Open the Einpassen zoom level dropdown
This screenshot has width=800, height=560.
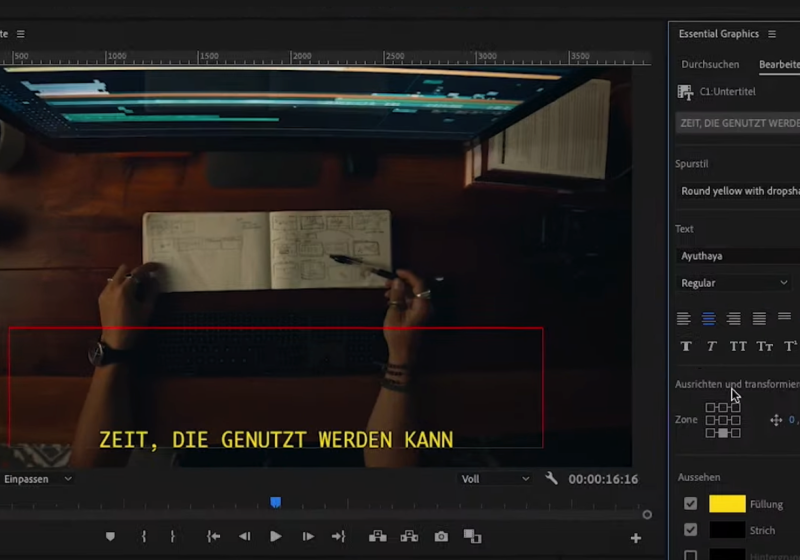point(37,479)
